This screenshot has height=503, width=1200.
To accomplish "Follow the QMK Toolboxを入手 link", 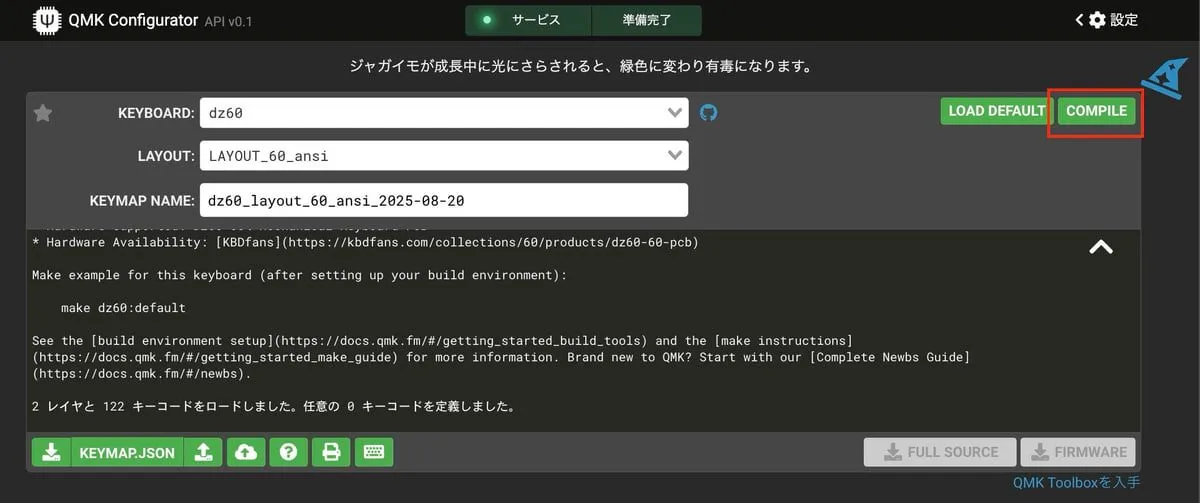I will point(1076,483).
